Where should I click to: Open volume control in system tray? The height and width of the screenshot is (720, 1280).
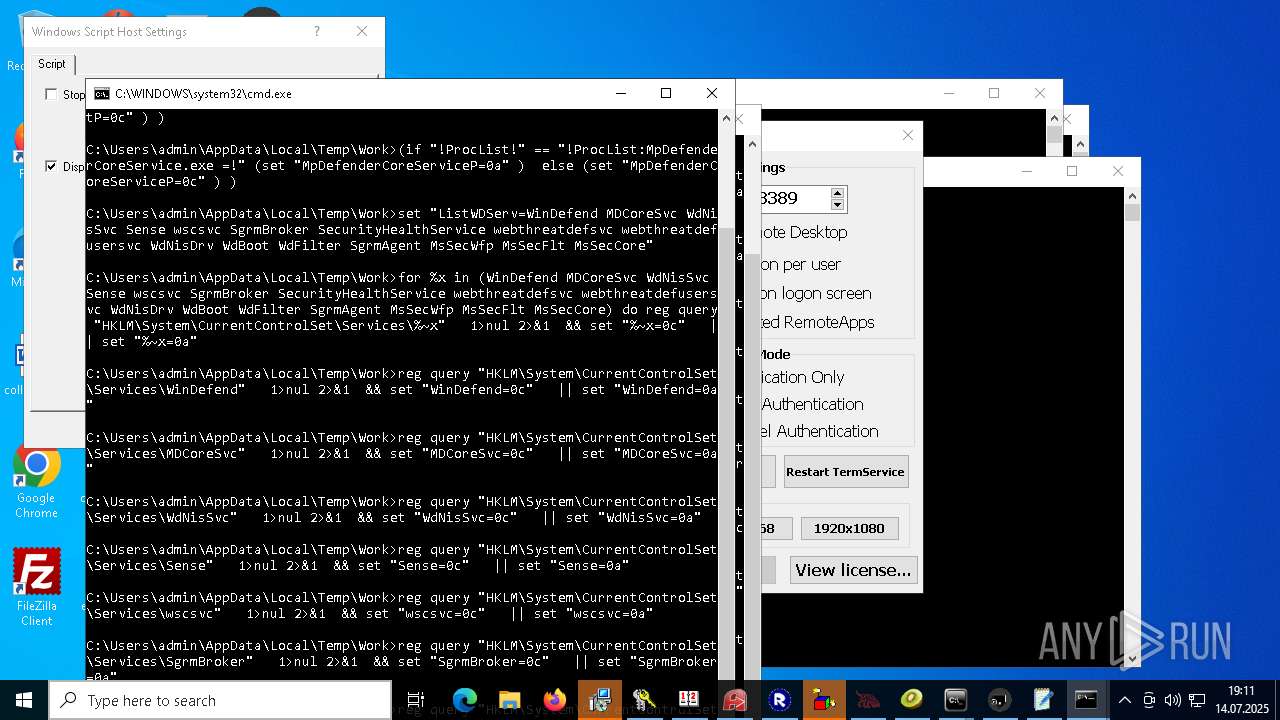tap(1172, 700)
